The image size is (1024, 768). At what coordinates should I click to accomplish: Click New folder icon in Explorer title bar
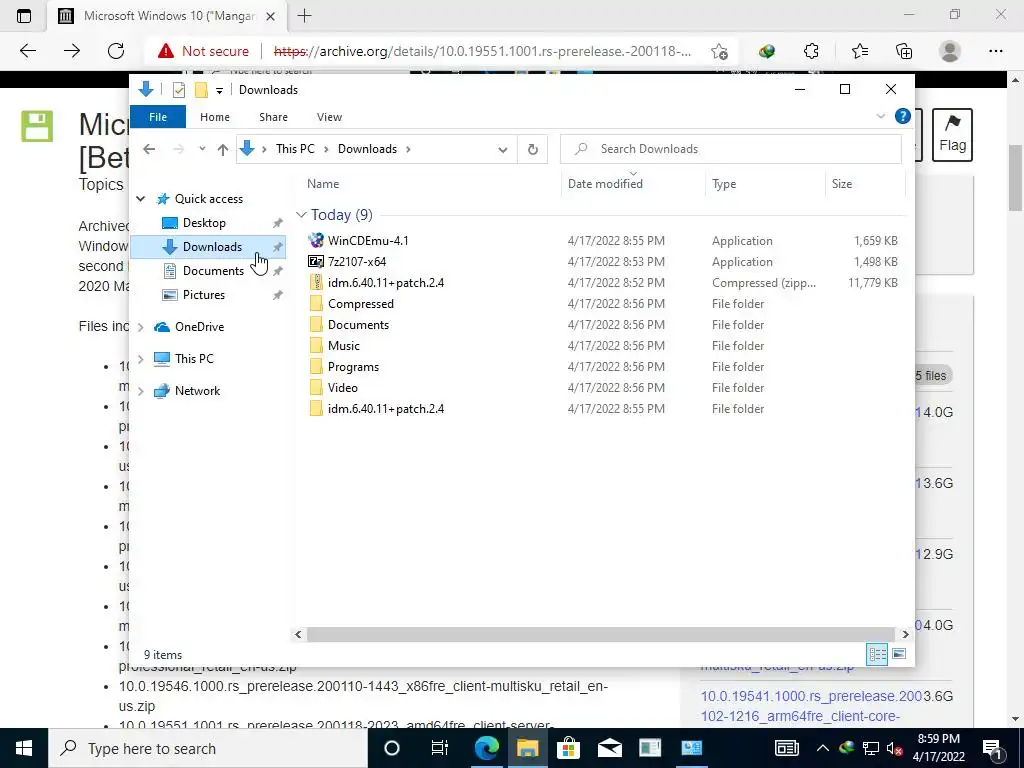click(201, 90)
